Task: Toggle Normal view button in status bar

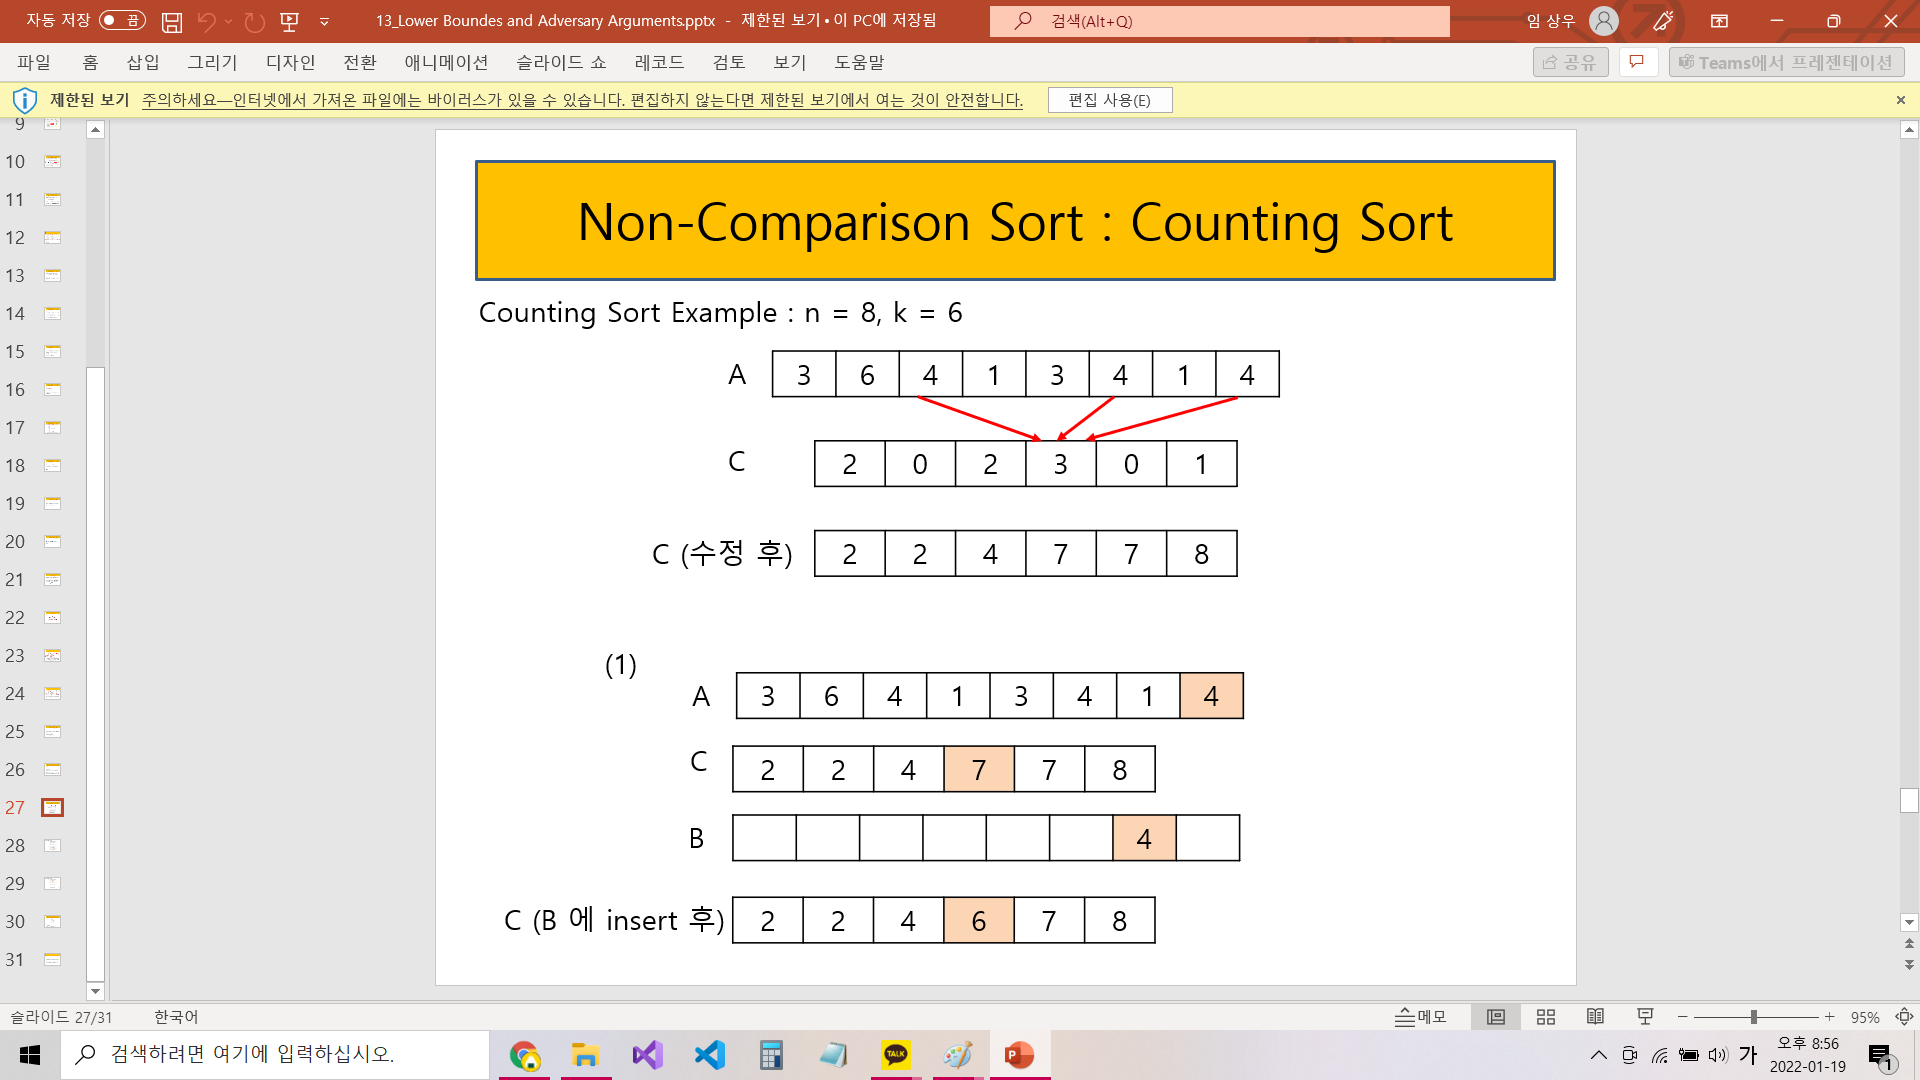Action: (x=1496, y=1017)
